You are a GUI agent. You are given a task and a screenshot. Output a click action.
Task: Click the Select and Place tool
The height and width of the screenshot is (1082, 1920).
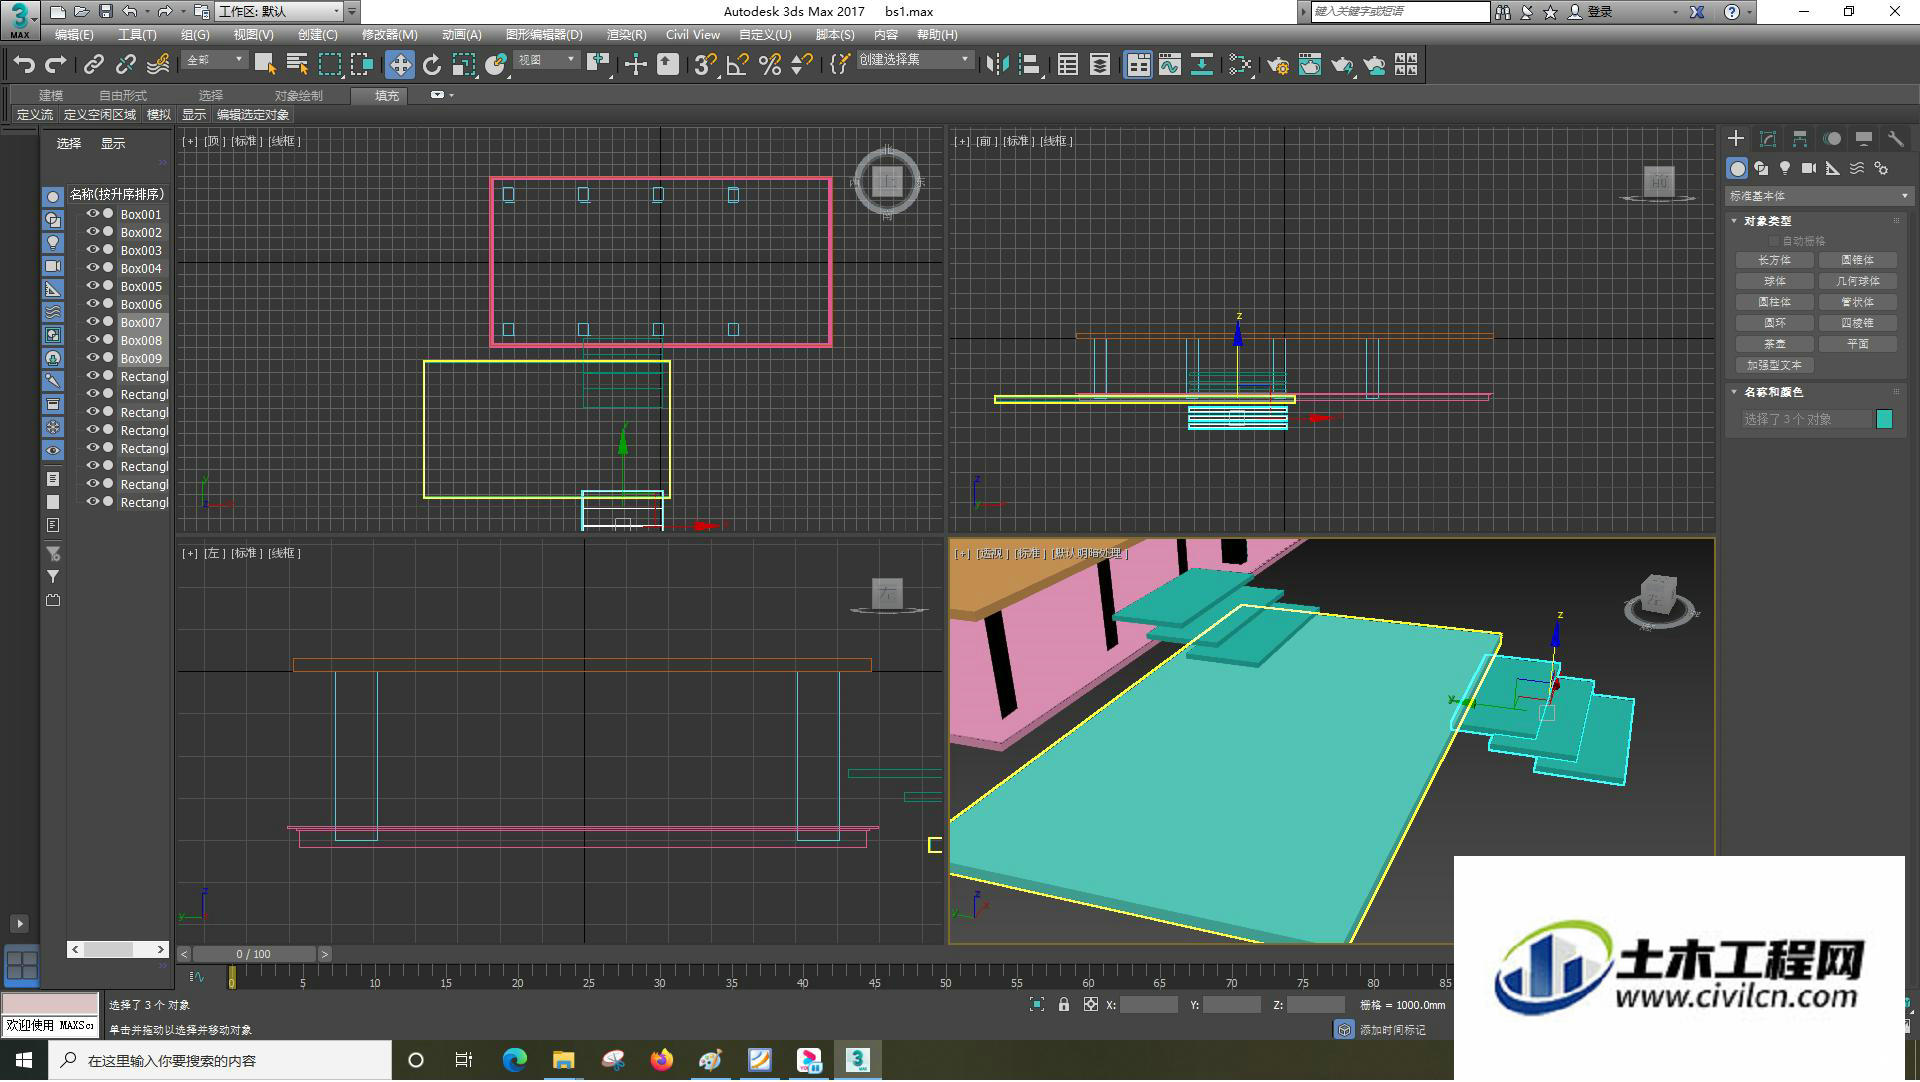click(496, 65)
